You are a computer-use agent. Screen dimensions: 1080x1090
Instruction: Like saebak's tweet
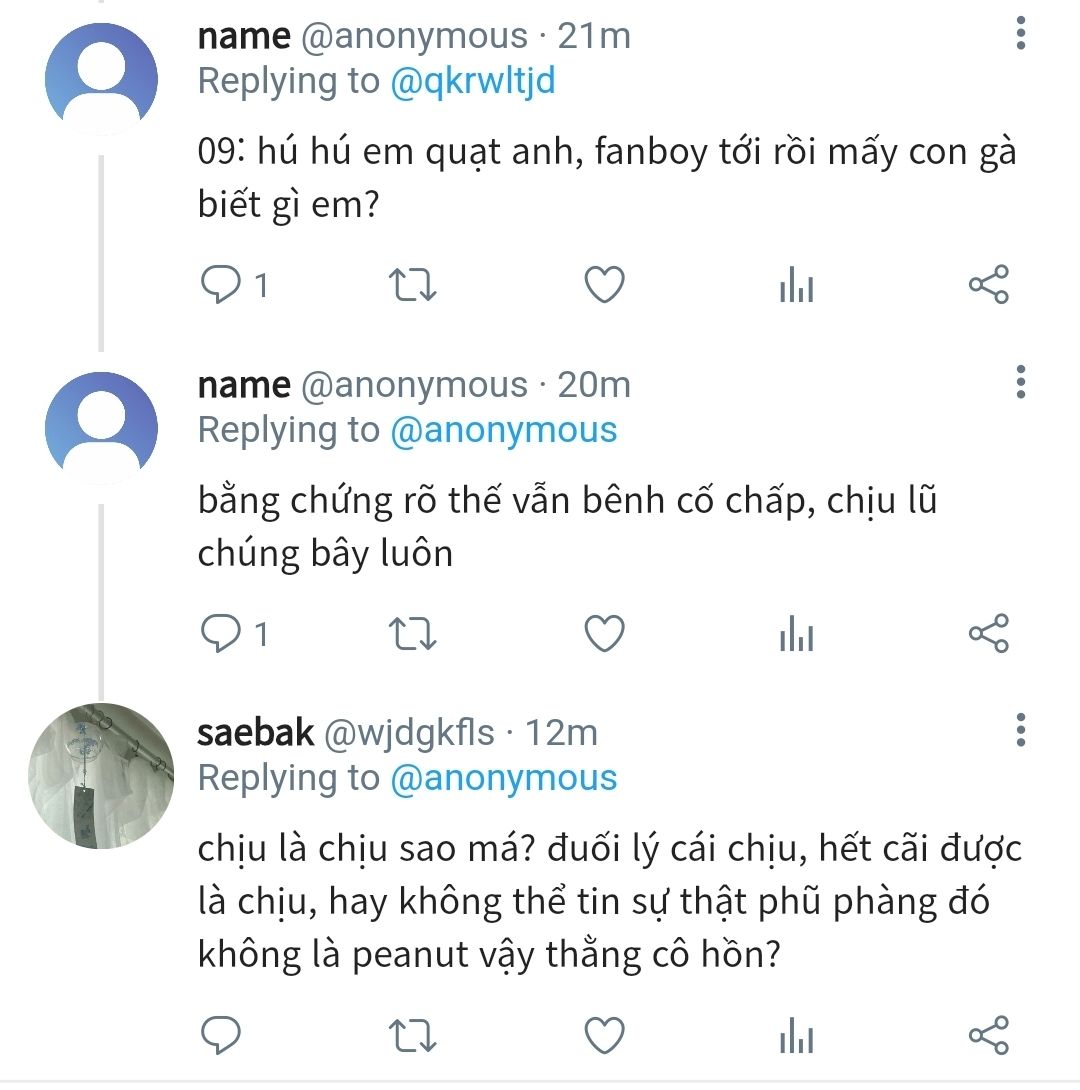(x=604, y=1034)
